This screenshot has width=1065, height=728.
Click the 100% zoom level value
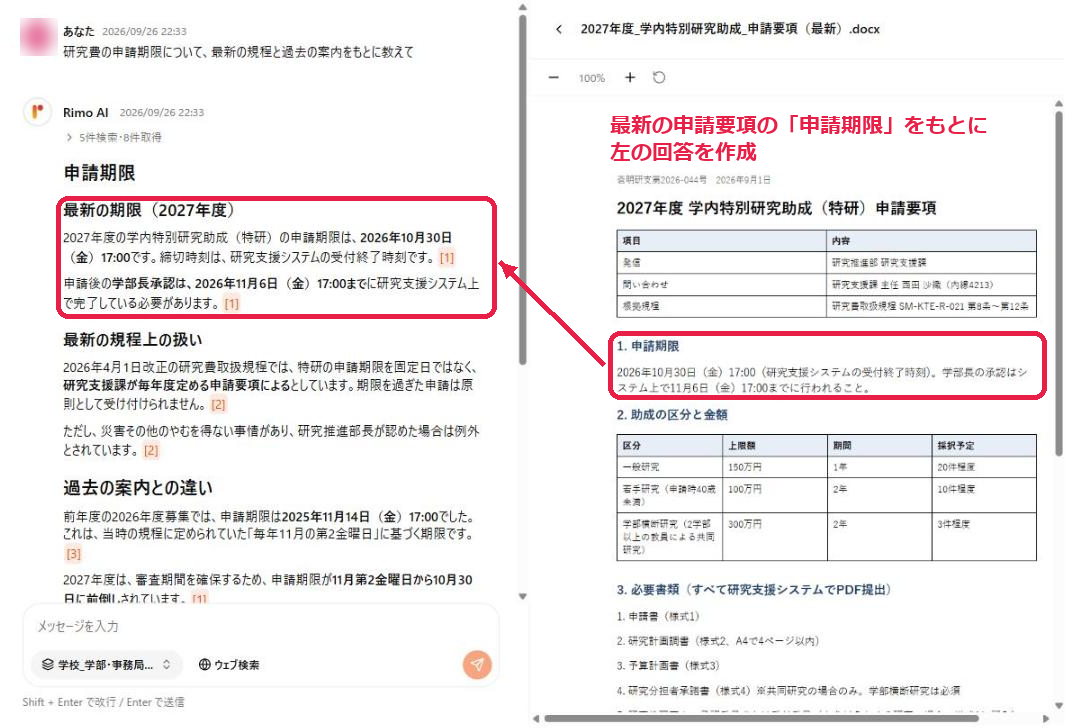click(x=592, y=78)
